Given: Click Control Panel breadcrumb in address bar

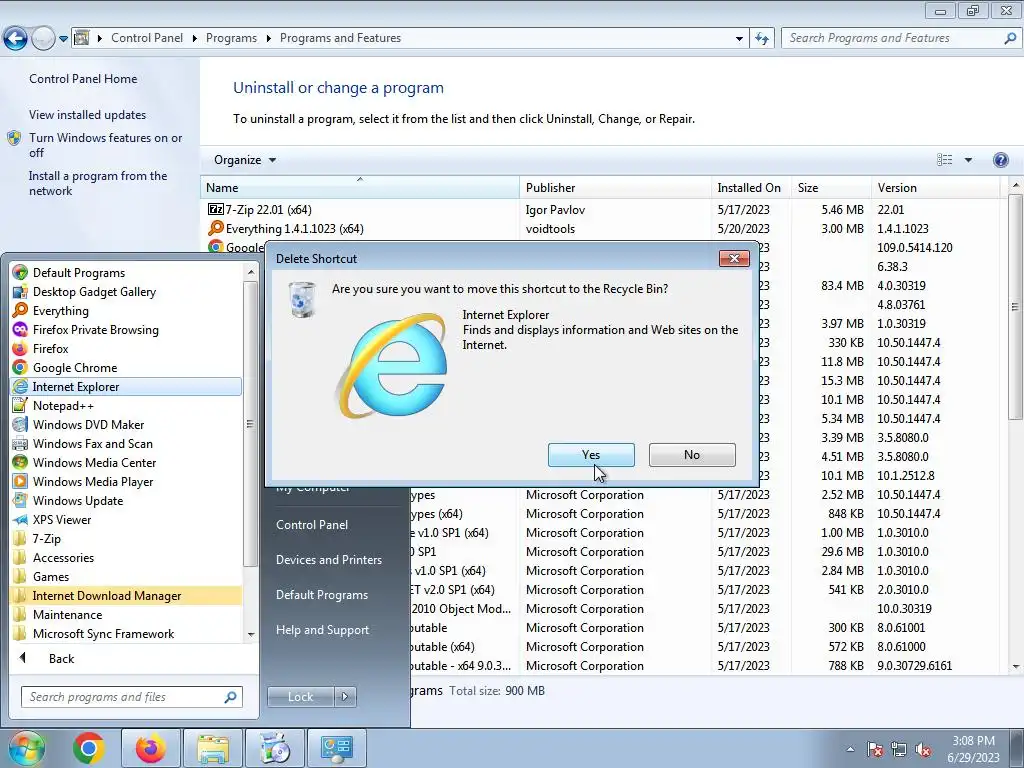Looking at the screenshot, I should (x=147, y=38).
